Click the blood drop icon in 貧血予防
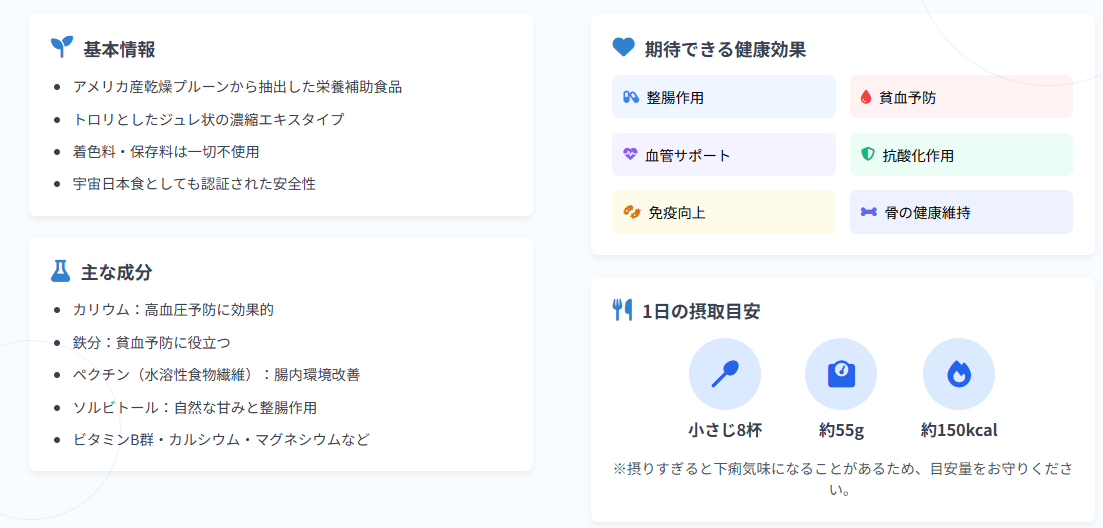1103x528 pixels. (x=866, y=97)
